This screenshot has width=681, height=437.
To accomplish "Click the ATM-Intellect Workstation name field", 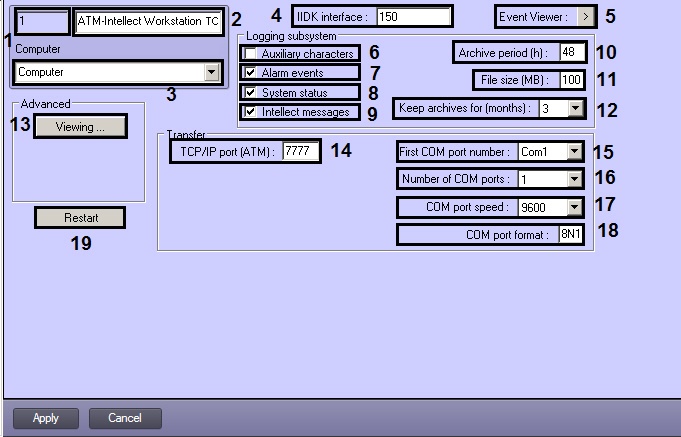I will pos(149,21).
